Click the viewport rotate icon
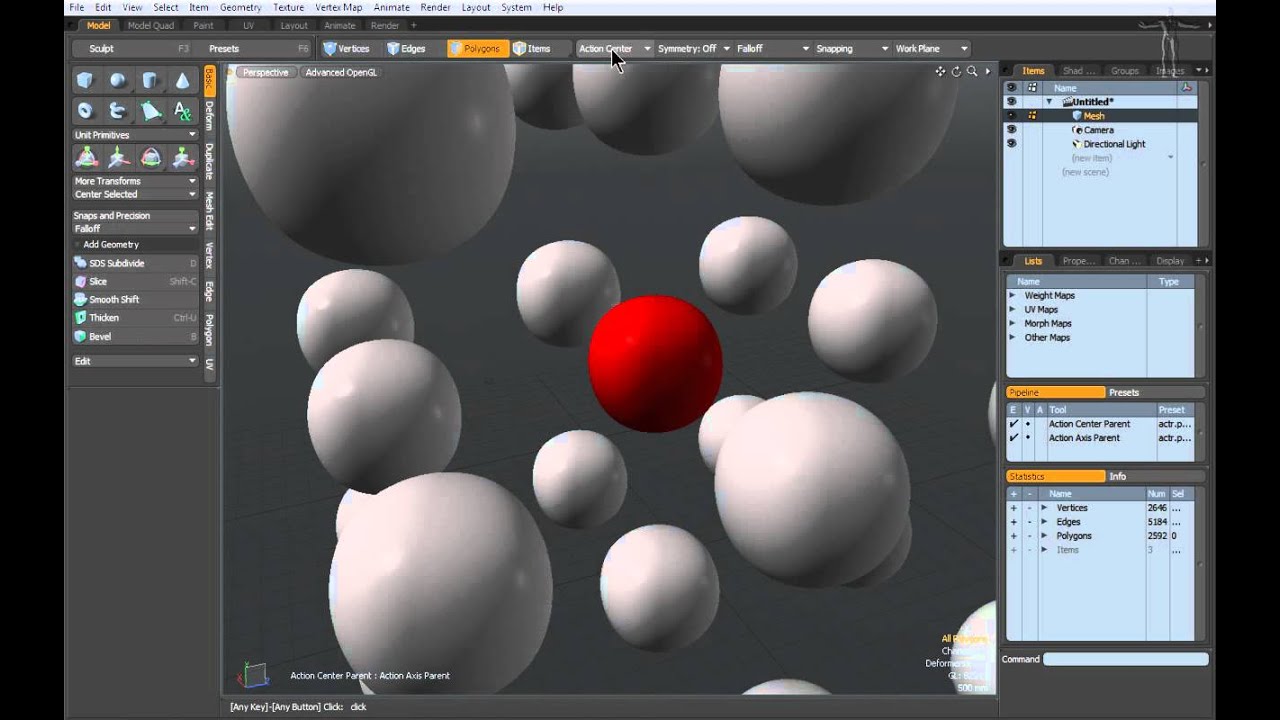The height and width of the screenshot is (720, 1280). tap(956, 71)
